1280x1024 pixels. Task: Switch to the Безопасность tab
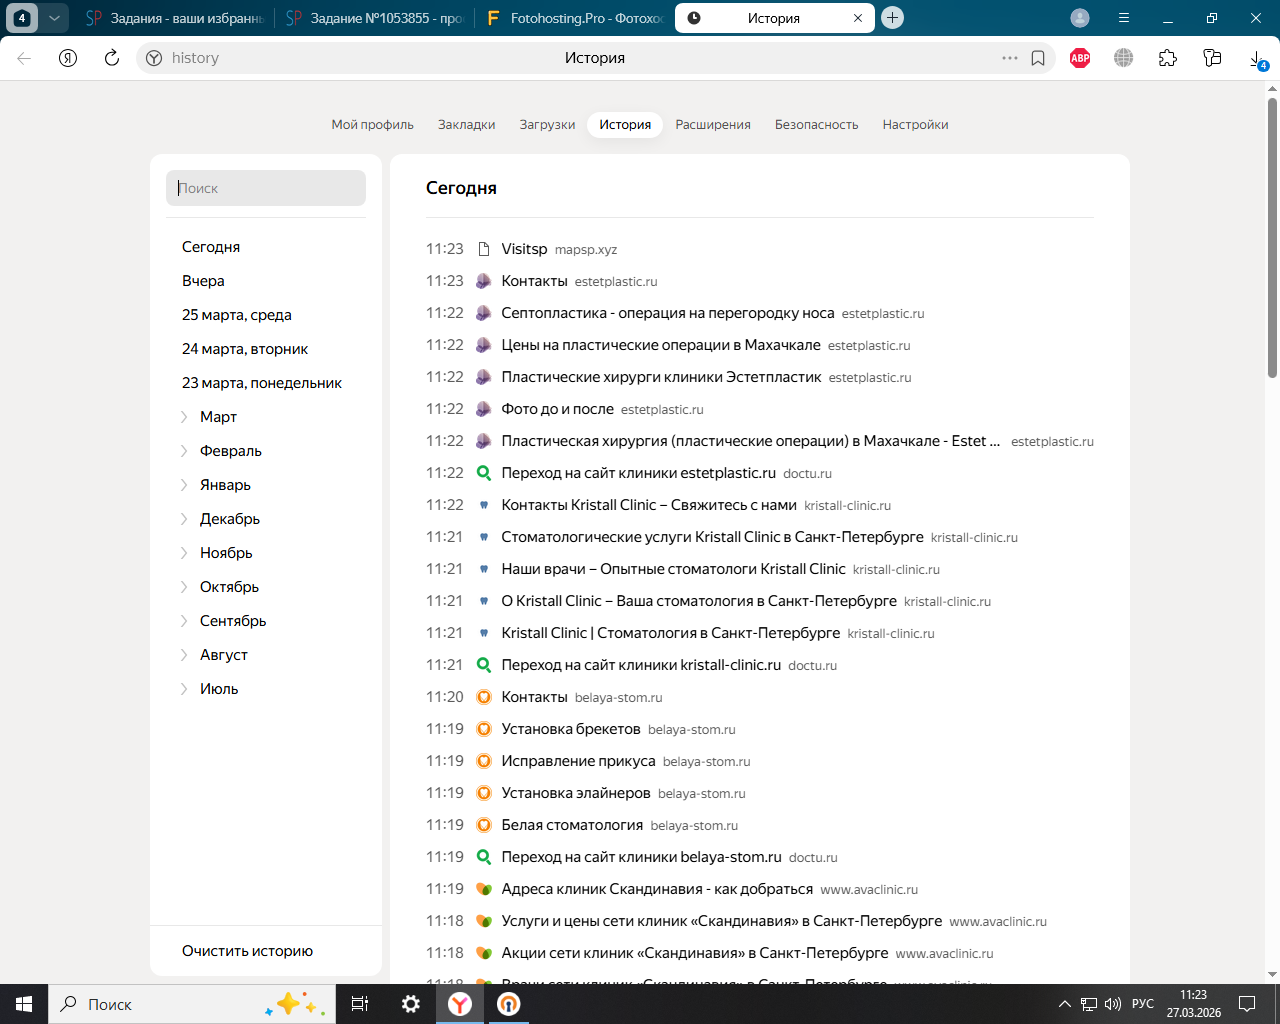tap(817, 125)
